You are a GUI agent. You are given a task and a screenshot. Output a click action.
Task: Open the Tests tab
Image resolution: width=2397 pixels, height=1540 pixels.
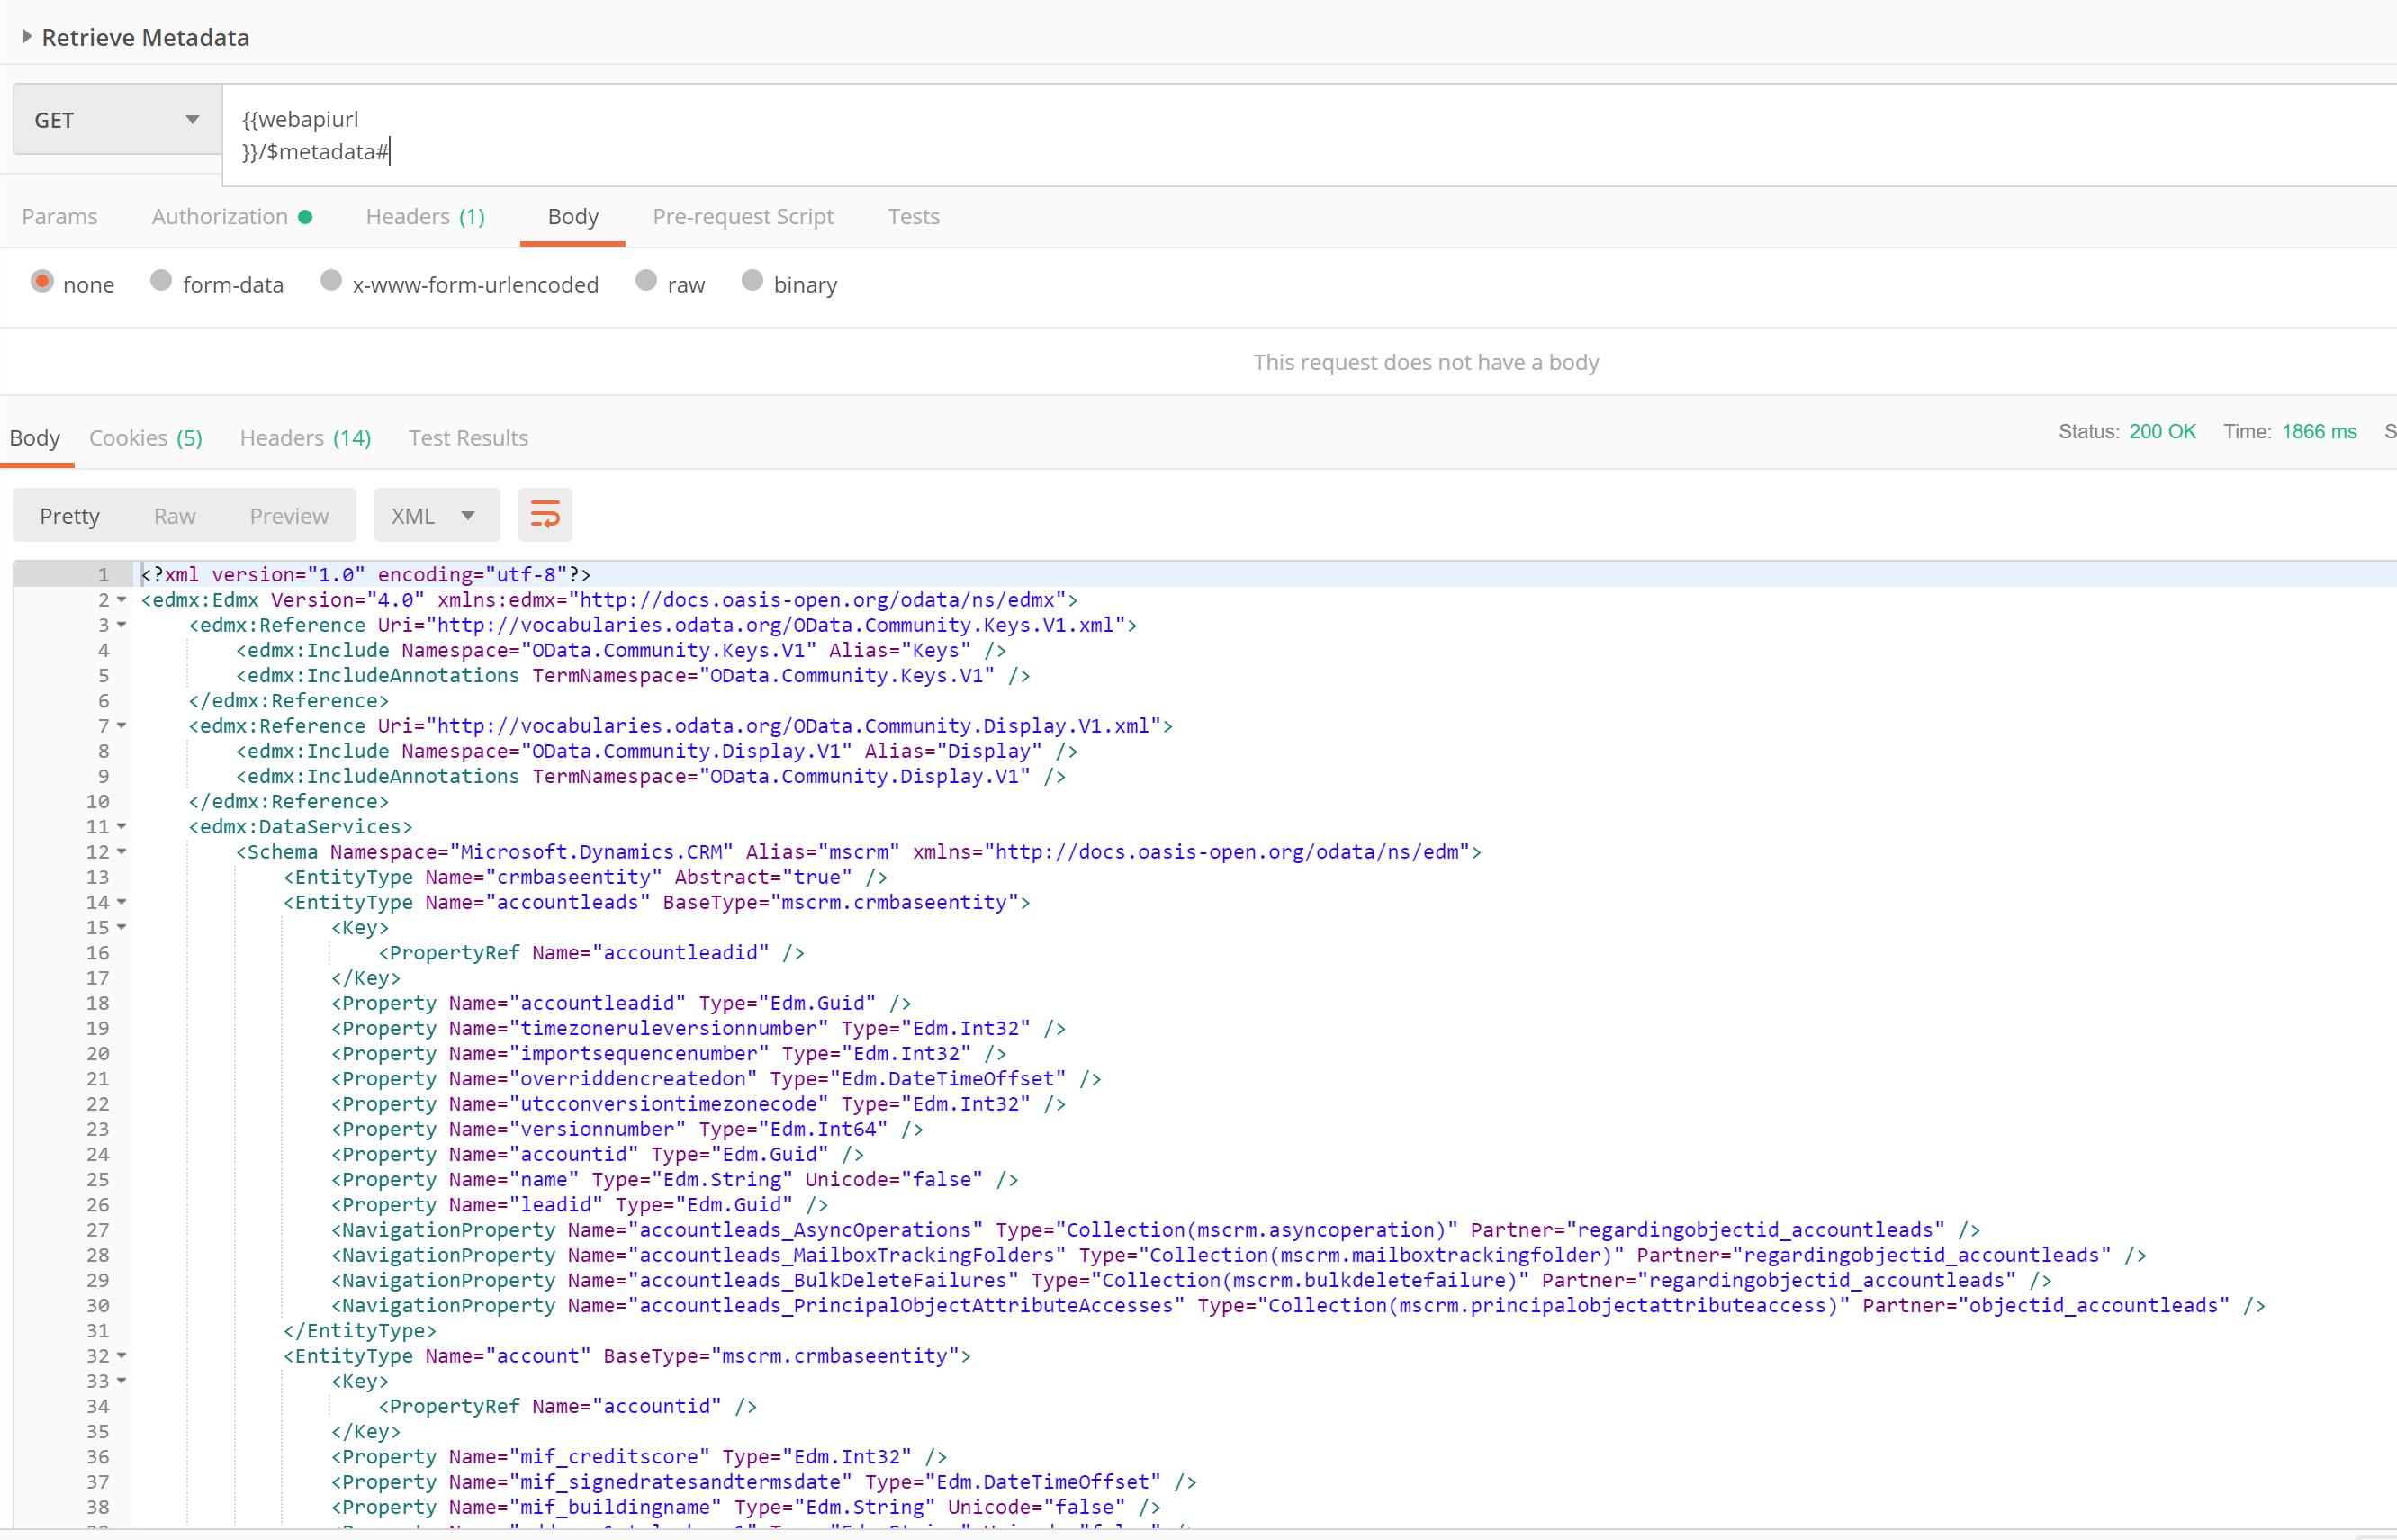click(913, 217)
